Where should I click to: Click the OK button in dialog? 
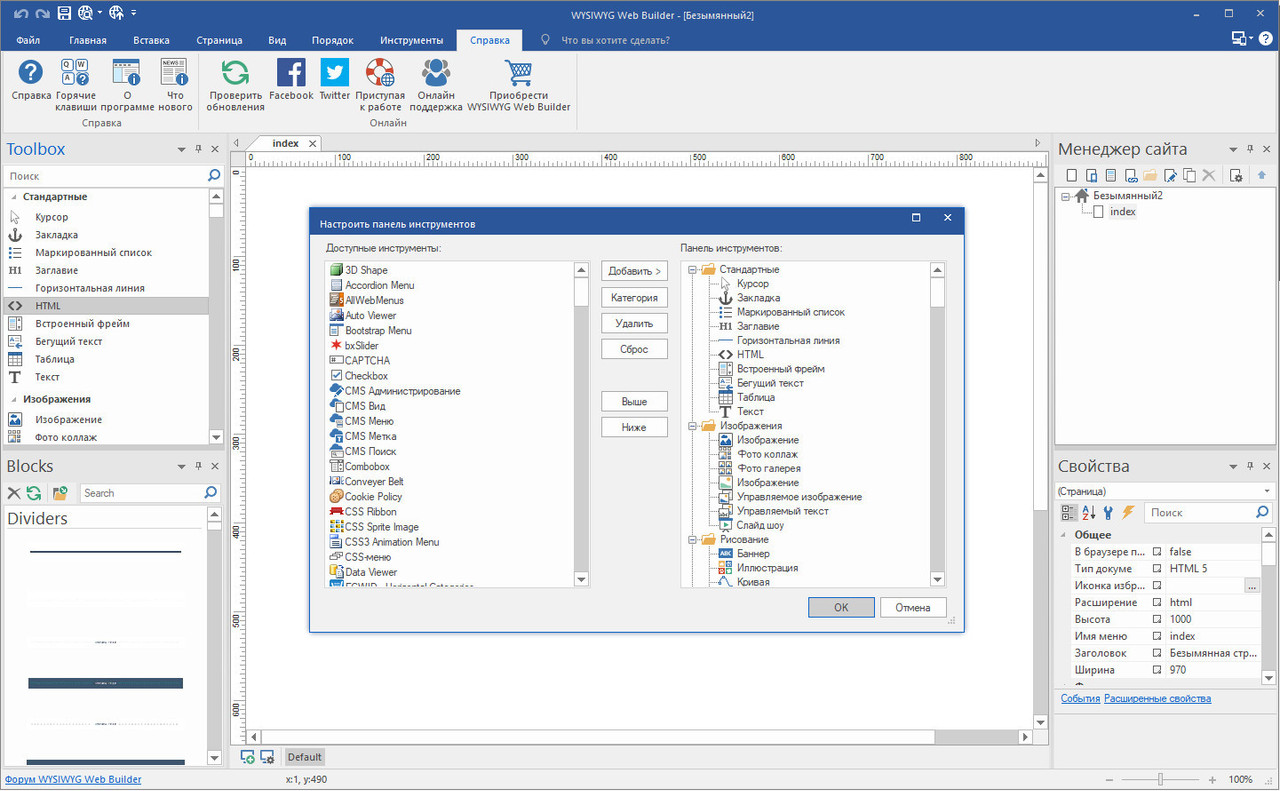[x=841, y=607]
